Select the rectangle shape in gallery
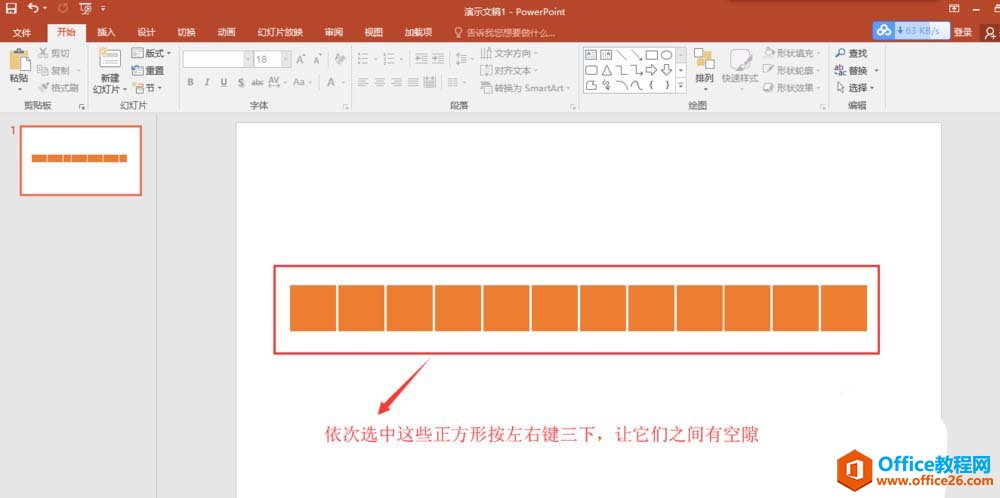1000x498 pixels. coord(651,55)
